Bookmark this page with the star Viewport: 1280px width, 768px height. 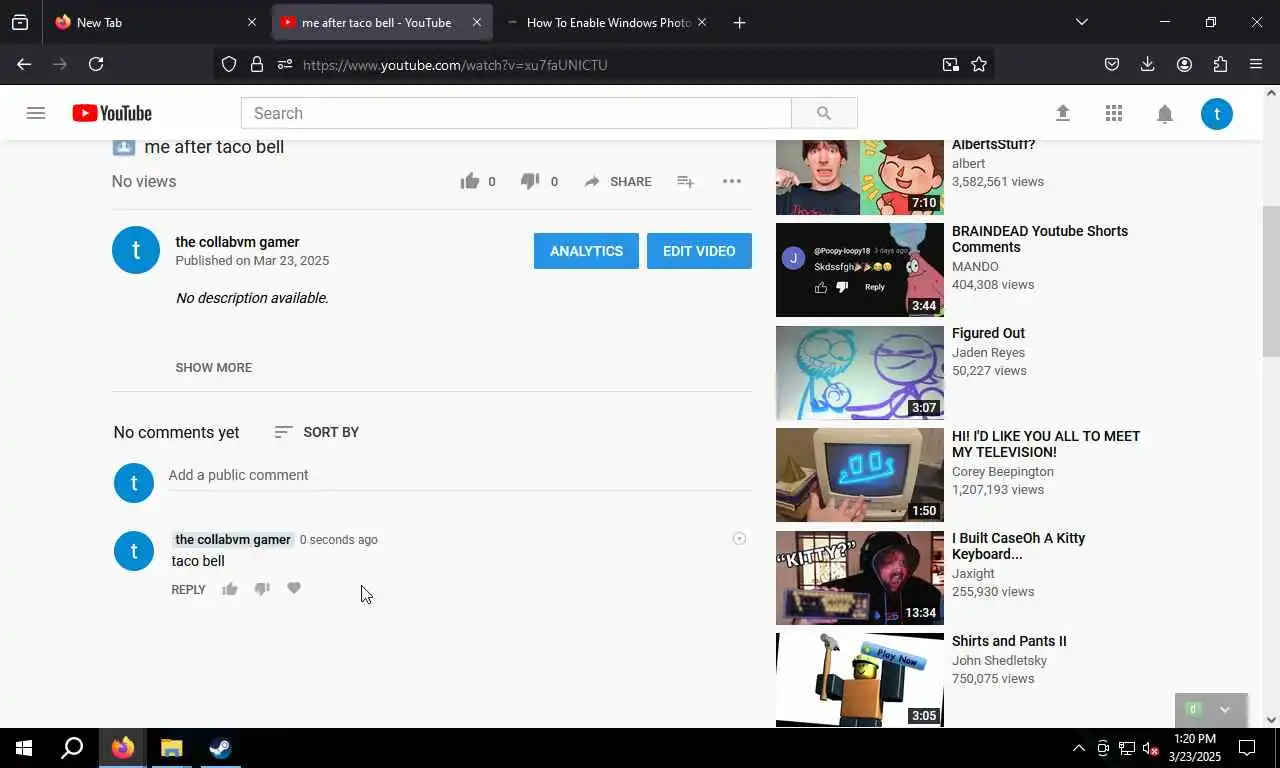coord(979,64)
